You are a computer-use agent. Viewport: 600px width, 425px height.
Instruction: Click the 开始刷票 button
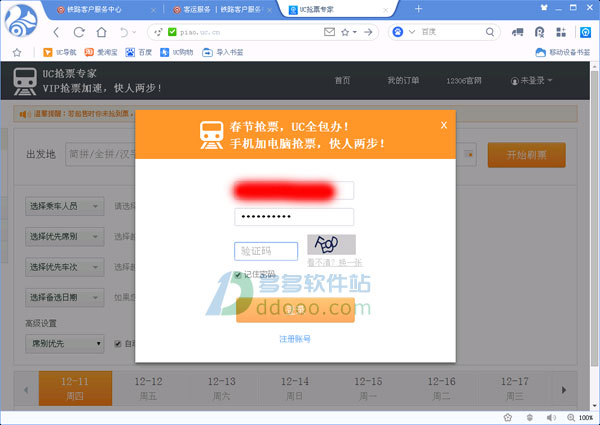pos(527,155)
